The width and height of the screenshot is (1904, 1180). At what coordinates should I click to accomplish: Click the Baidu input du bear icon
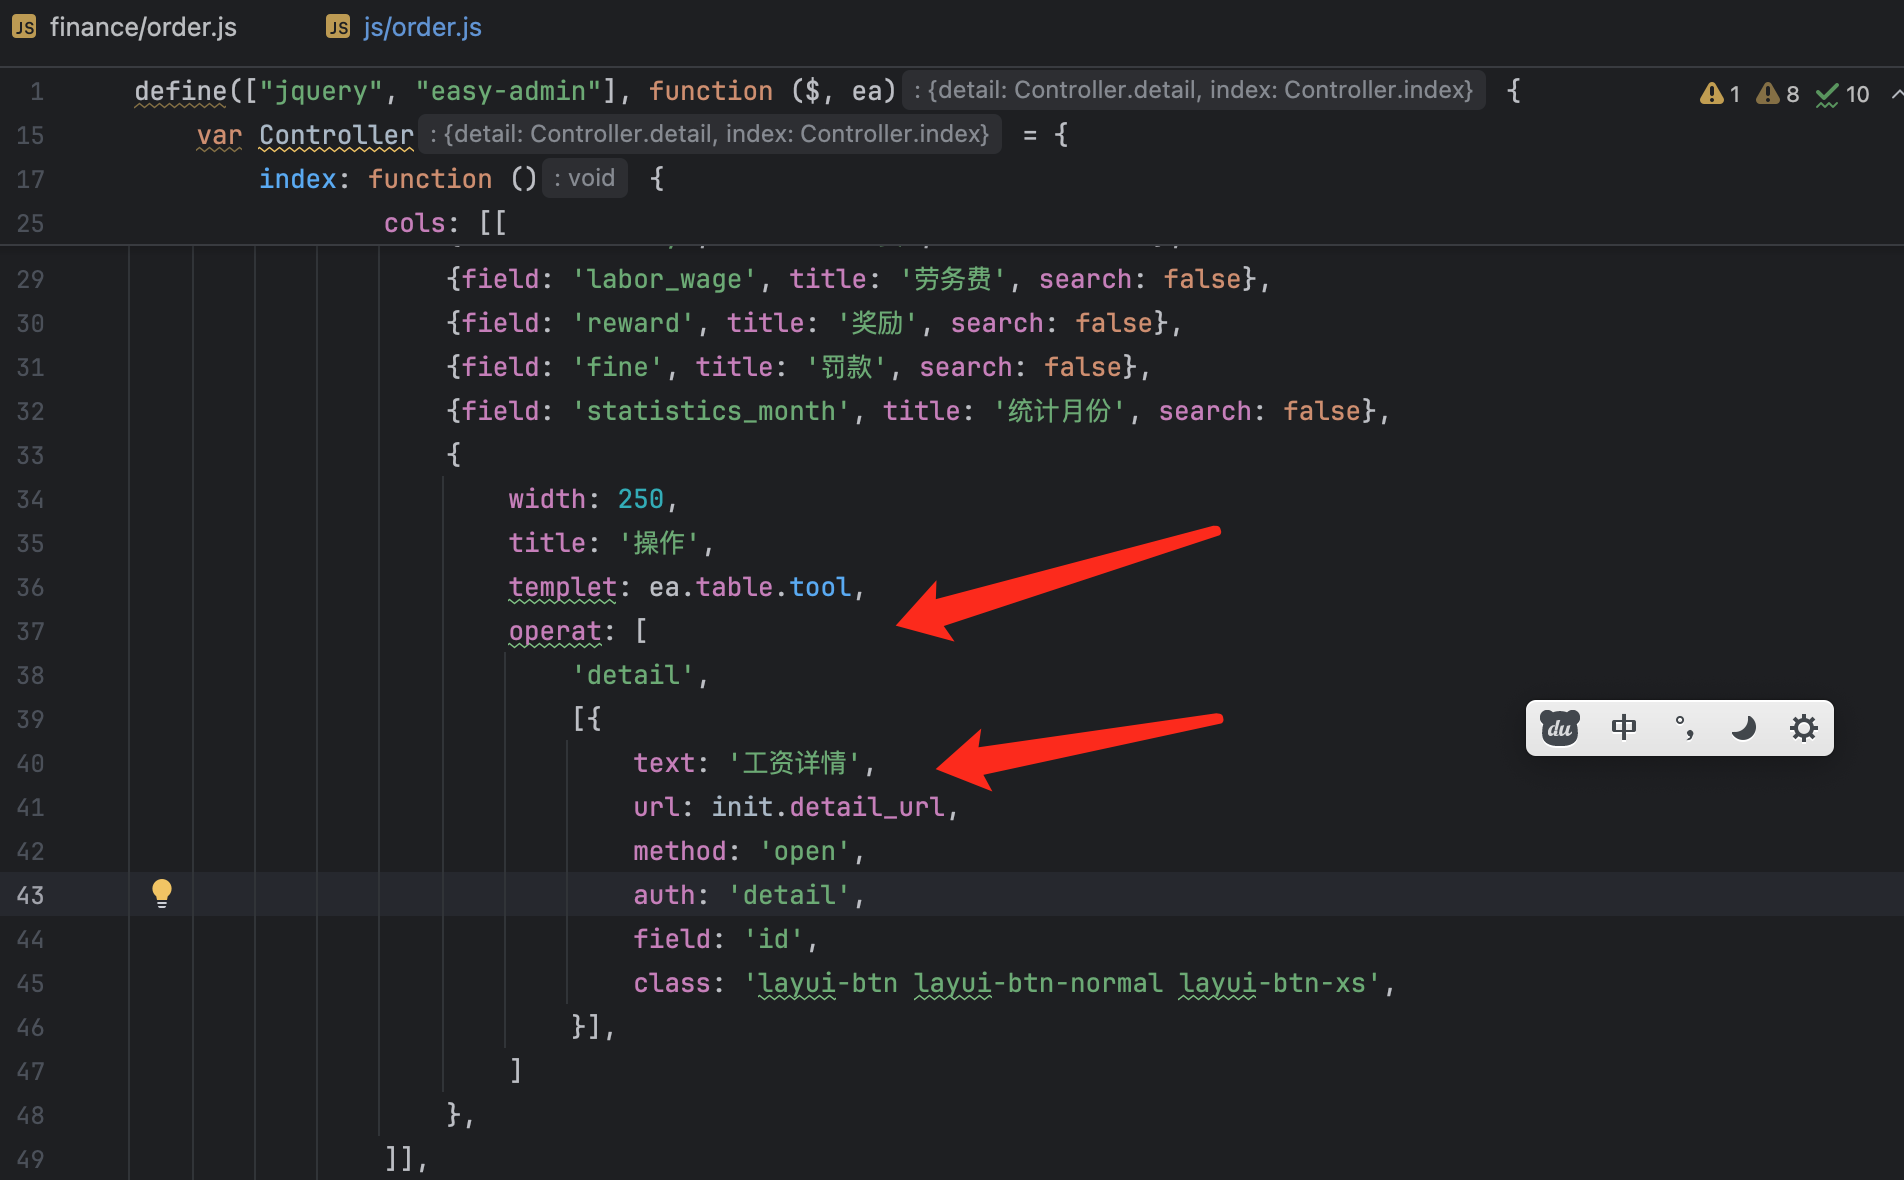[x=1560, y=728]
